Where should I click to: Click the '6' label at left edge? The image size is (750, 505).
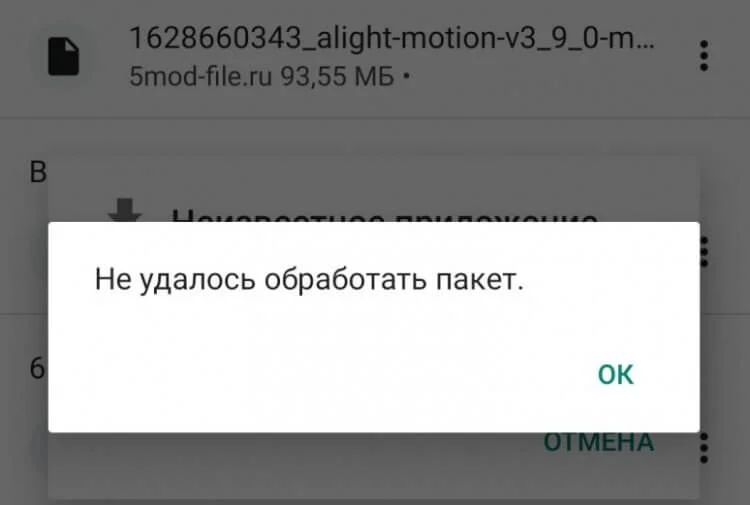[x=37, y=369]
